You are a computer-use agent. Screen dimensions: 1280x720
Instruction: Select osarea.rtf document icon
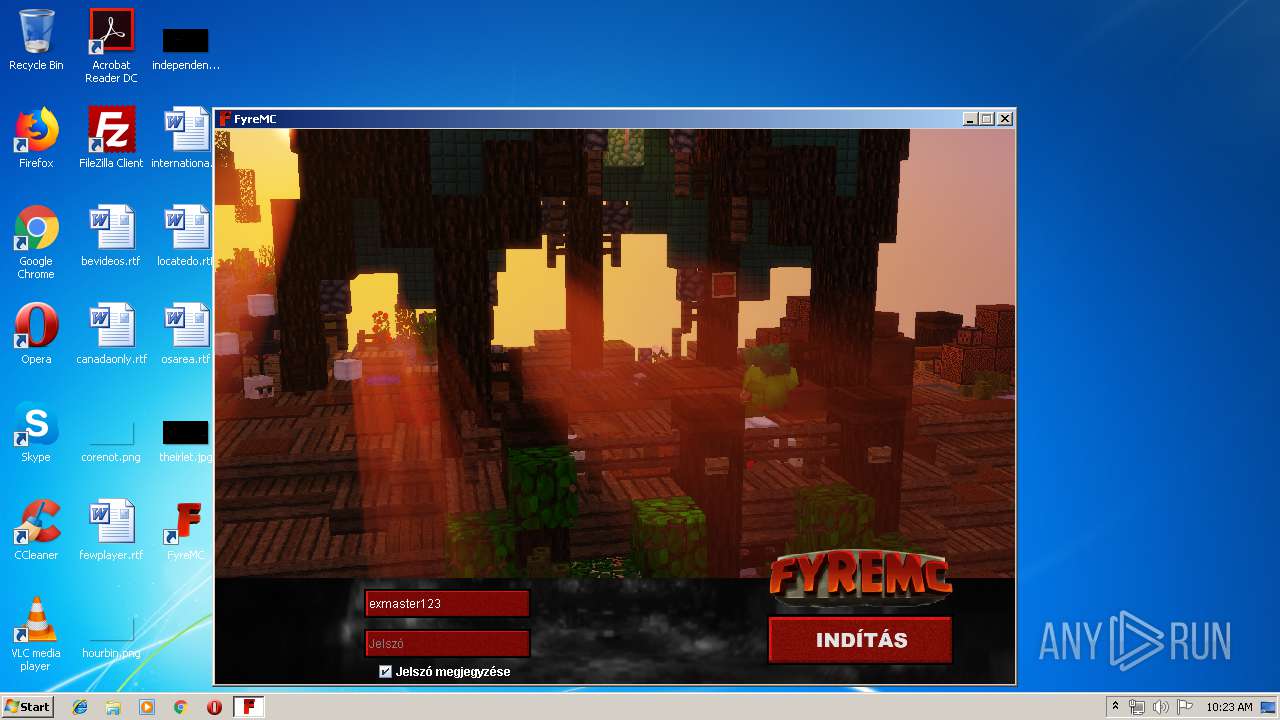click(186, 334)
